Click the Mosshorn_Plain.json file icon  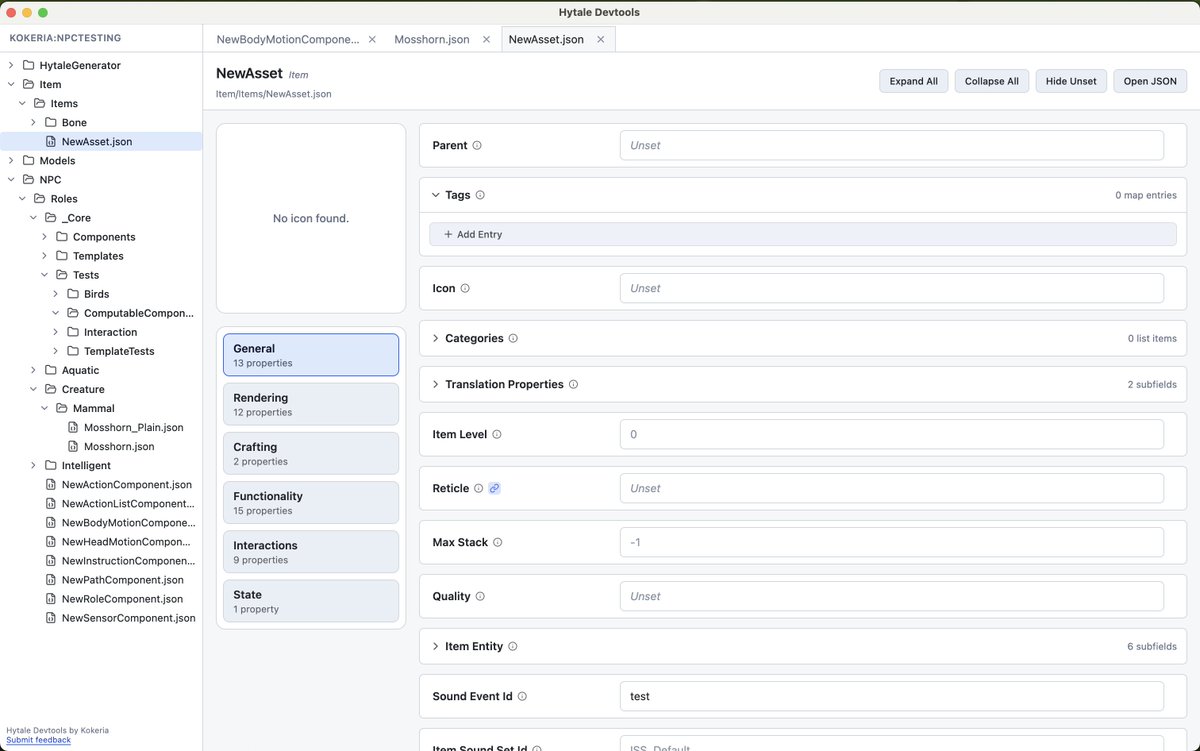tap(73, 427)
